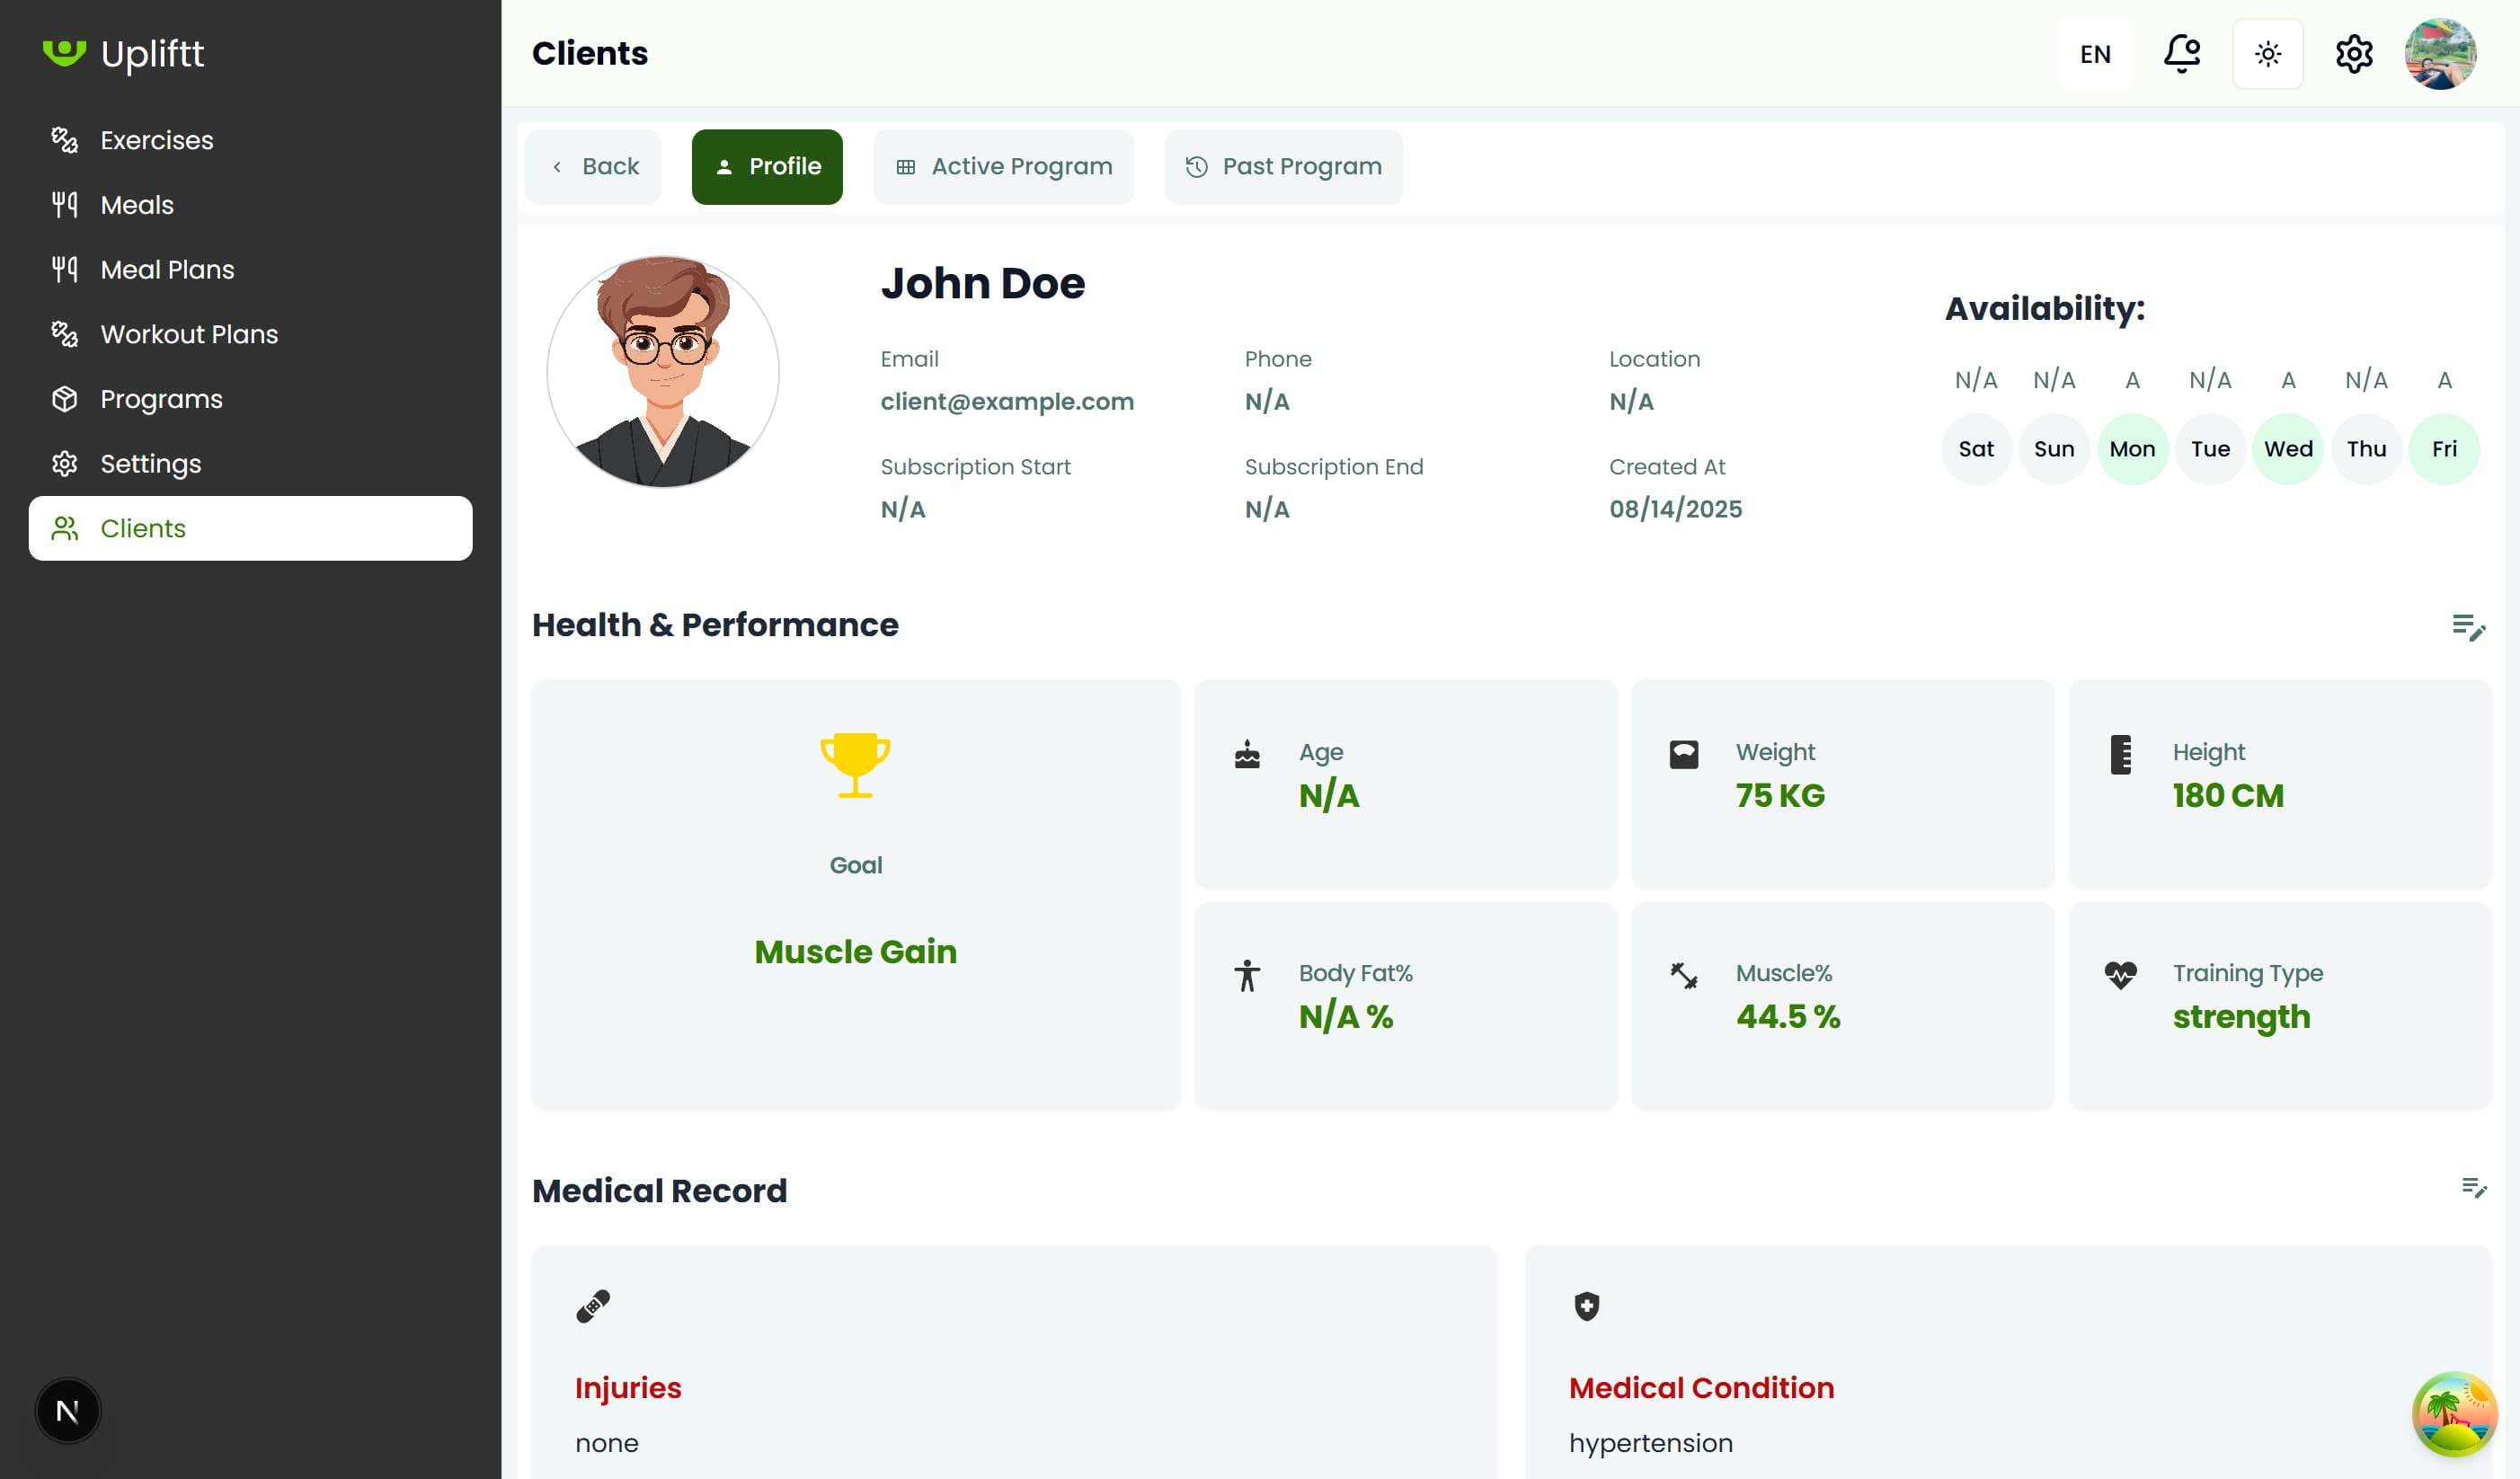Enable Saturday in the availability row
Image resolution: width=2520 pixels, height=1479 pixels.
1976,448
